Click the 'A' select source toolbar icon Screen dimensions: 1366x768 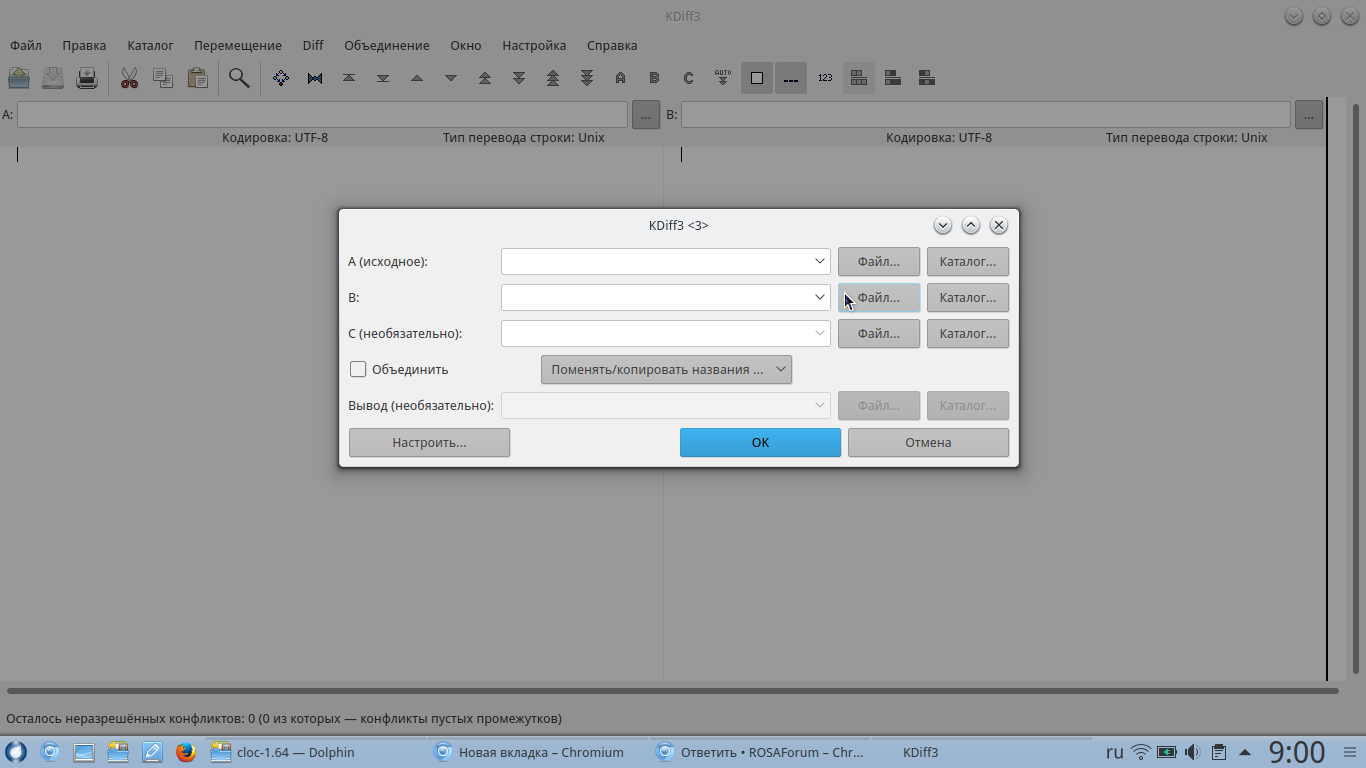point(620,78)
